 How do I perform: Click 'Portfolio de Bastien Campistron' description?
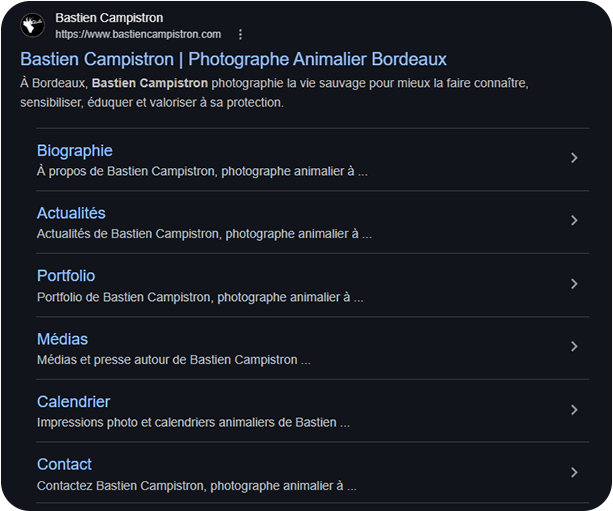(x=200, y=297)
